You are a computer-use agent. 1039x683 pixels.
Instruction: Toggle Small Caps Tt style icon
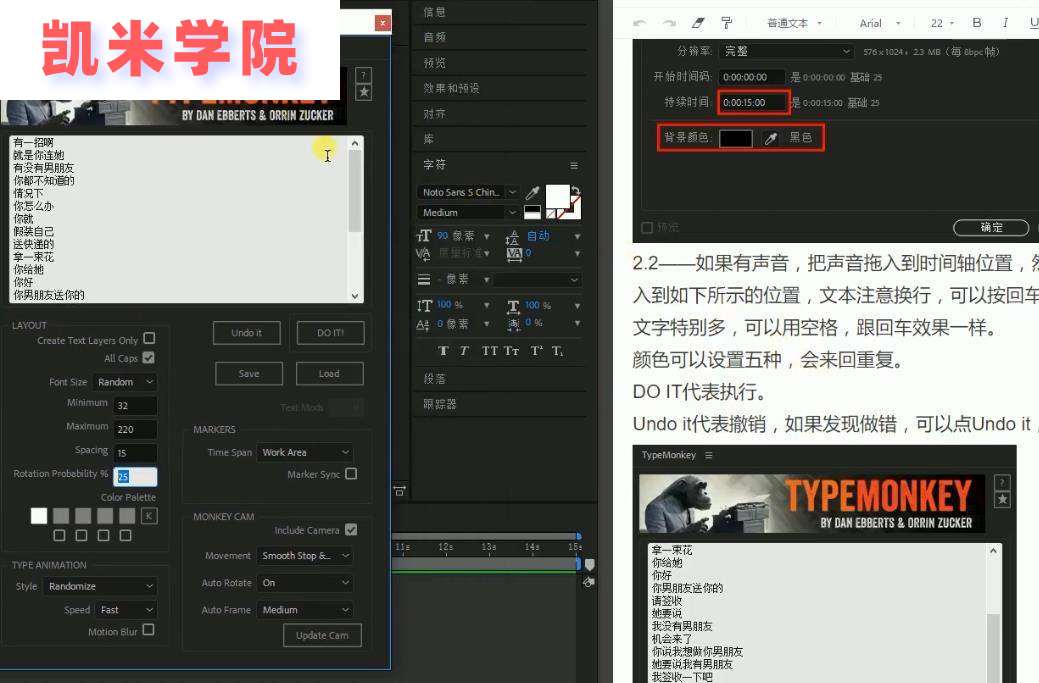click(511, 350)
